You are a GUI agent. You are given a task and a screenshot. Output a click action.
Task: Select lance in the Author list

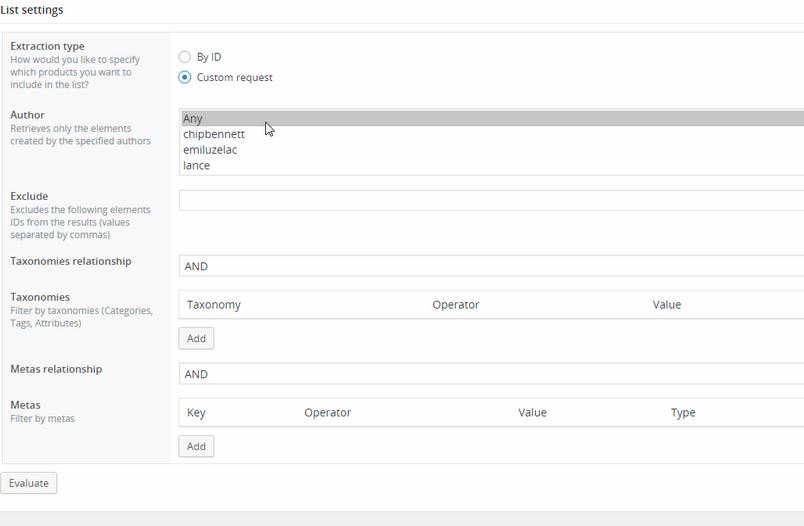tap(492, 166)
